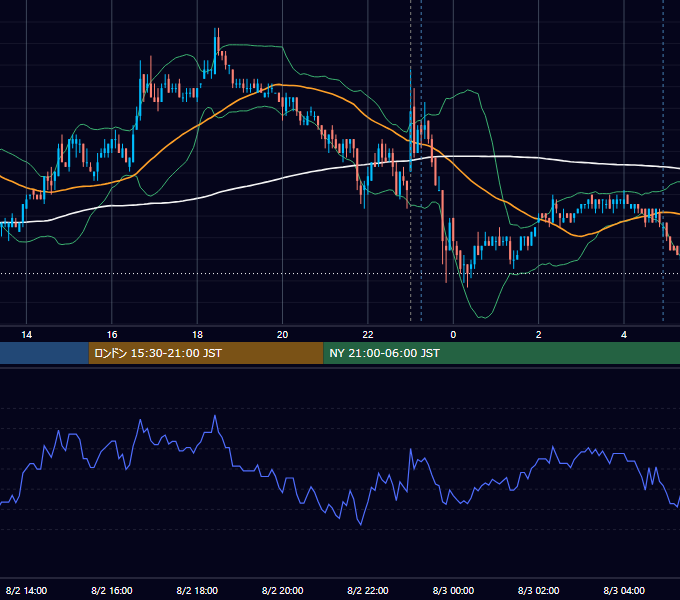Click the 8/2 14:00 date label
Viewport: 680px width, 600px height.
click(x=26, y=590)
